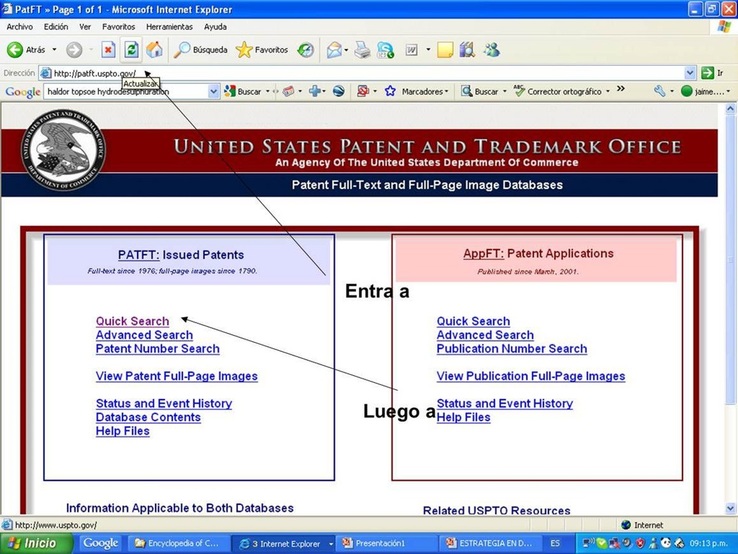Click the grey Forward arrow button

pos(74,49)
